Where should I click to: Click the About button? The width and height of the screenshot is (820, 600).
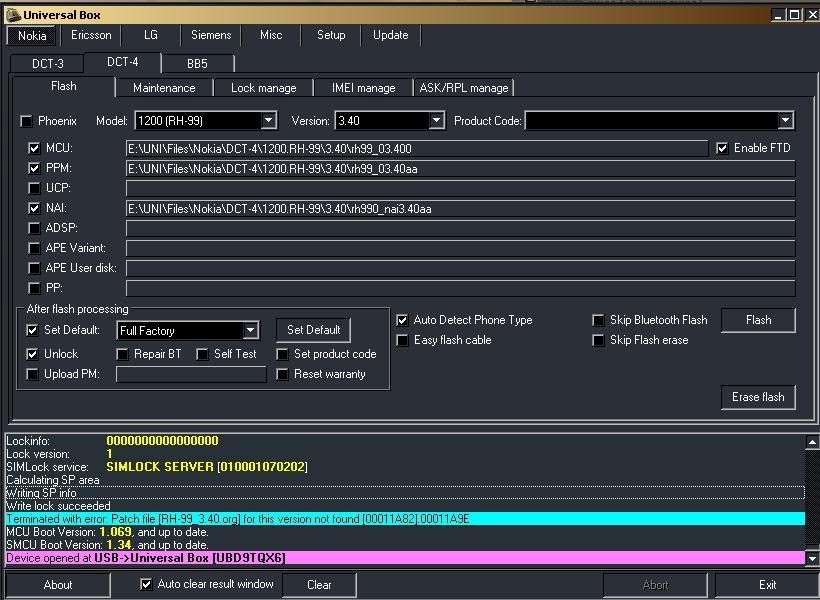[58, 585]
